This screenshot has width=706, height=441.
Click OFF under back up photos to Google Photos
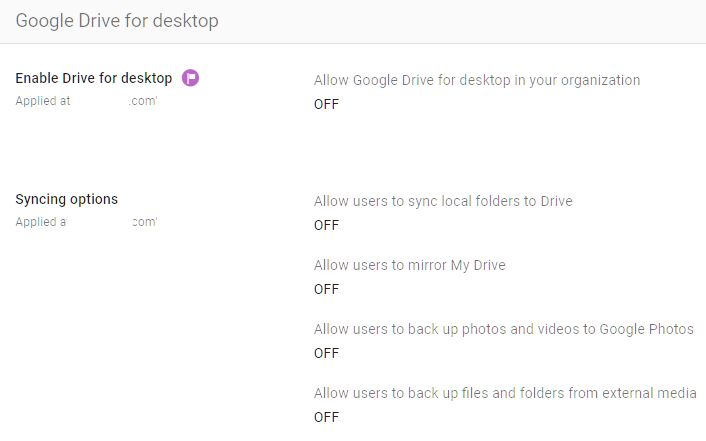click(x=326, y=353)
